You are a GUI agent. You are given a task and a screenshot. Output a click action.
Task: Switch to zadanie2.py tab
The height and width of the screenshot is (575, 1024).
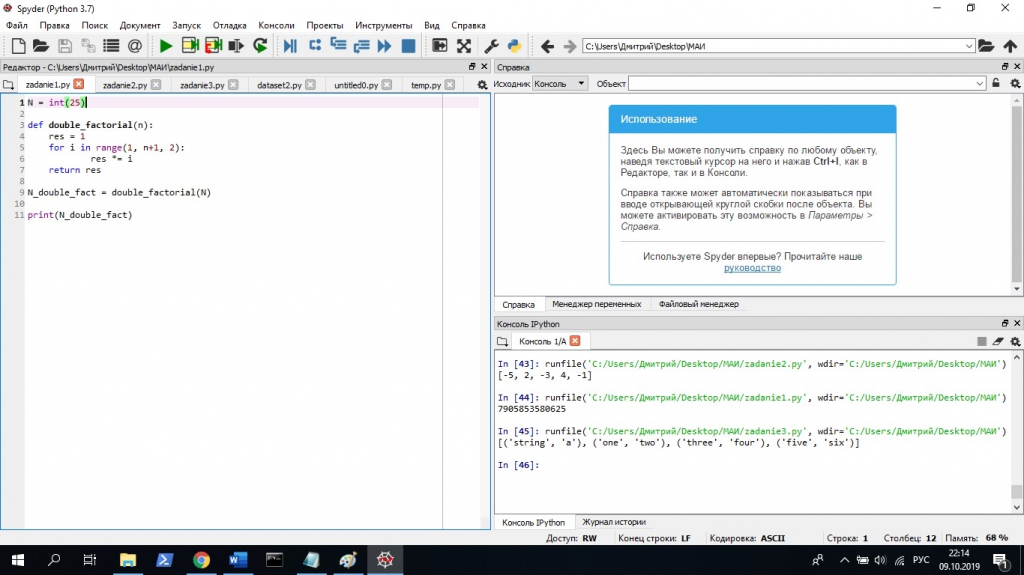(125, 85)
